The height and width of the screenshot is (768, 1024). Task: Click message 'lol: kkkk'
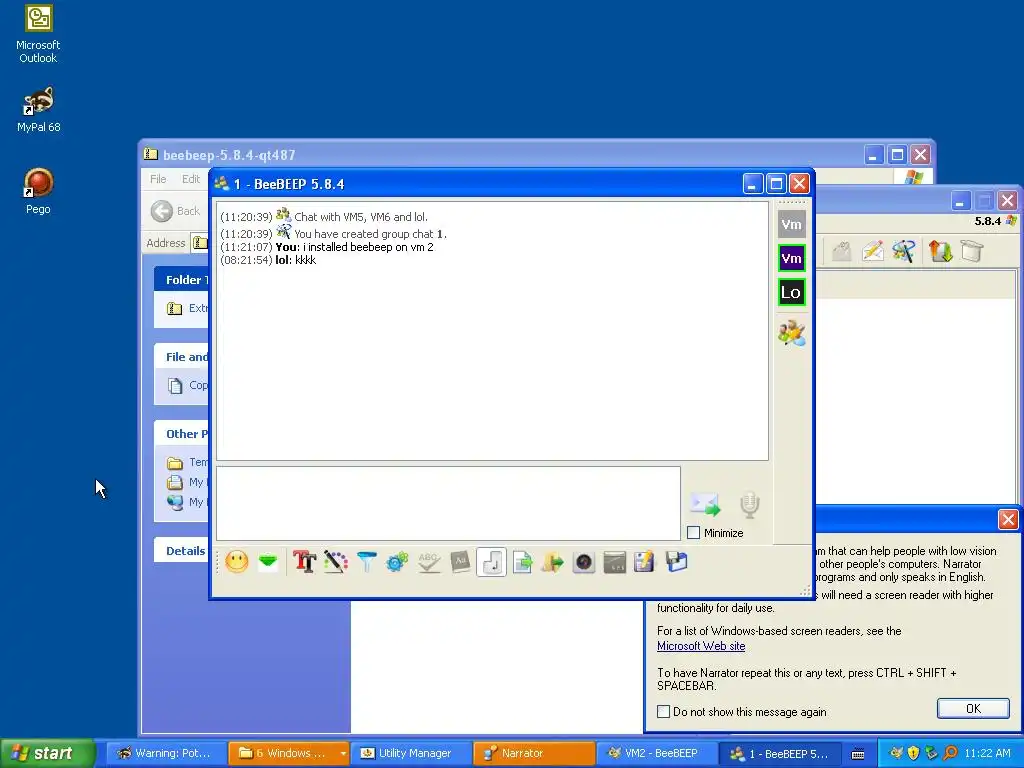[296, 260]
